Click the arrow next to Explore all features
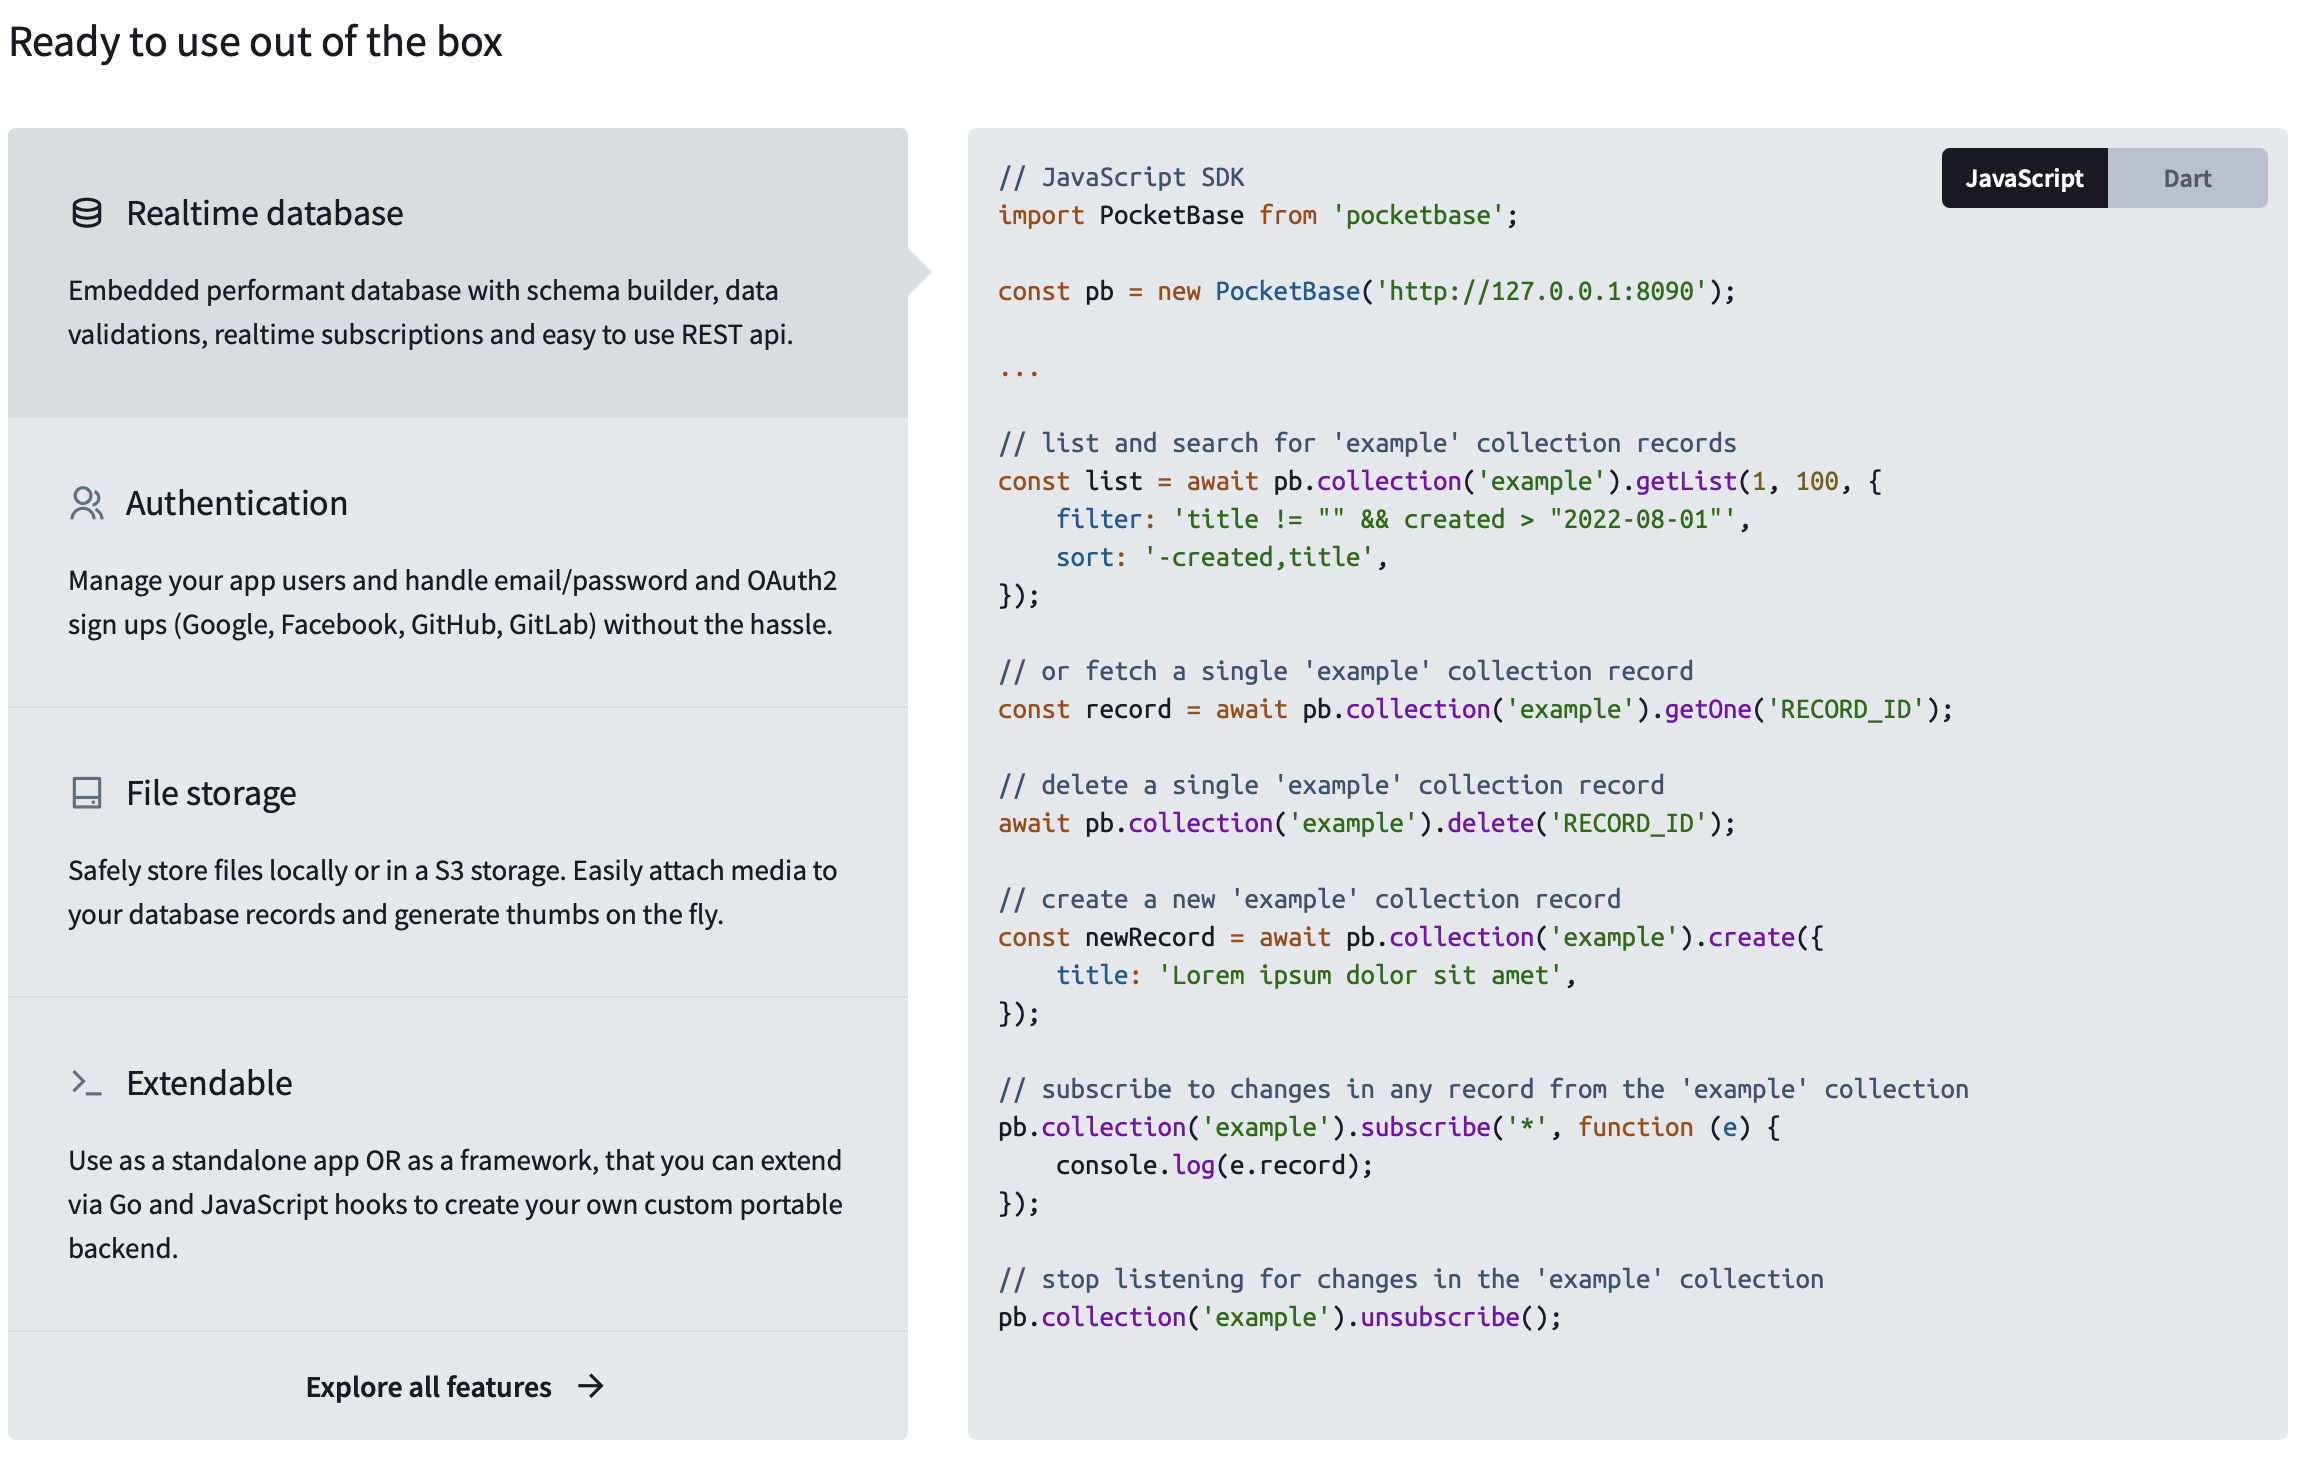 click(591, 1386)
